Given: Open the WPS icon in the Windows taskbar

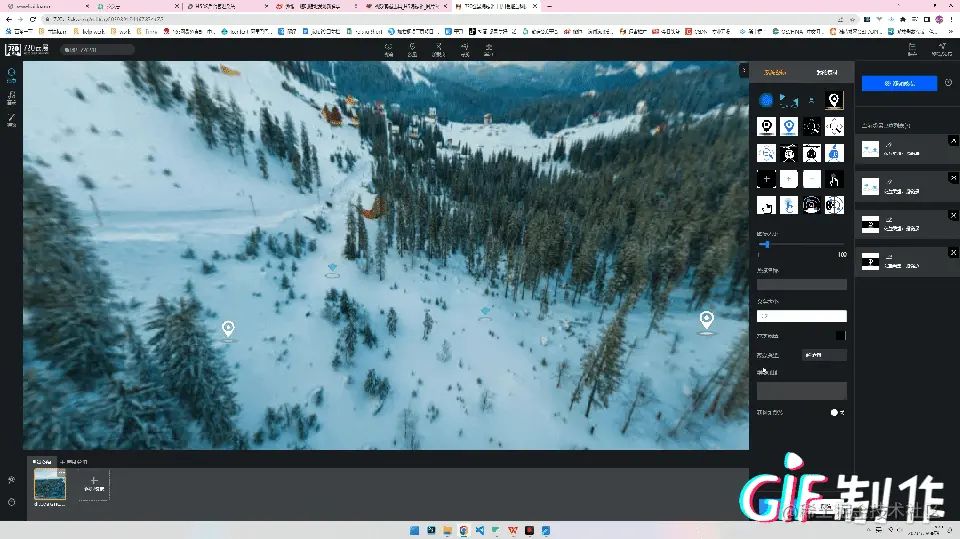Looking at the screenshot, I should click(x=513, y=530).
